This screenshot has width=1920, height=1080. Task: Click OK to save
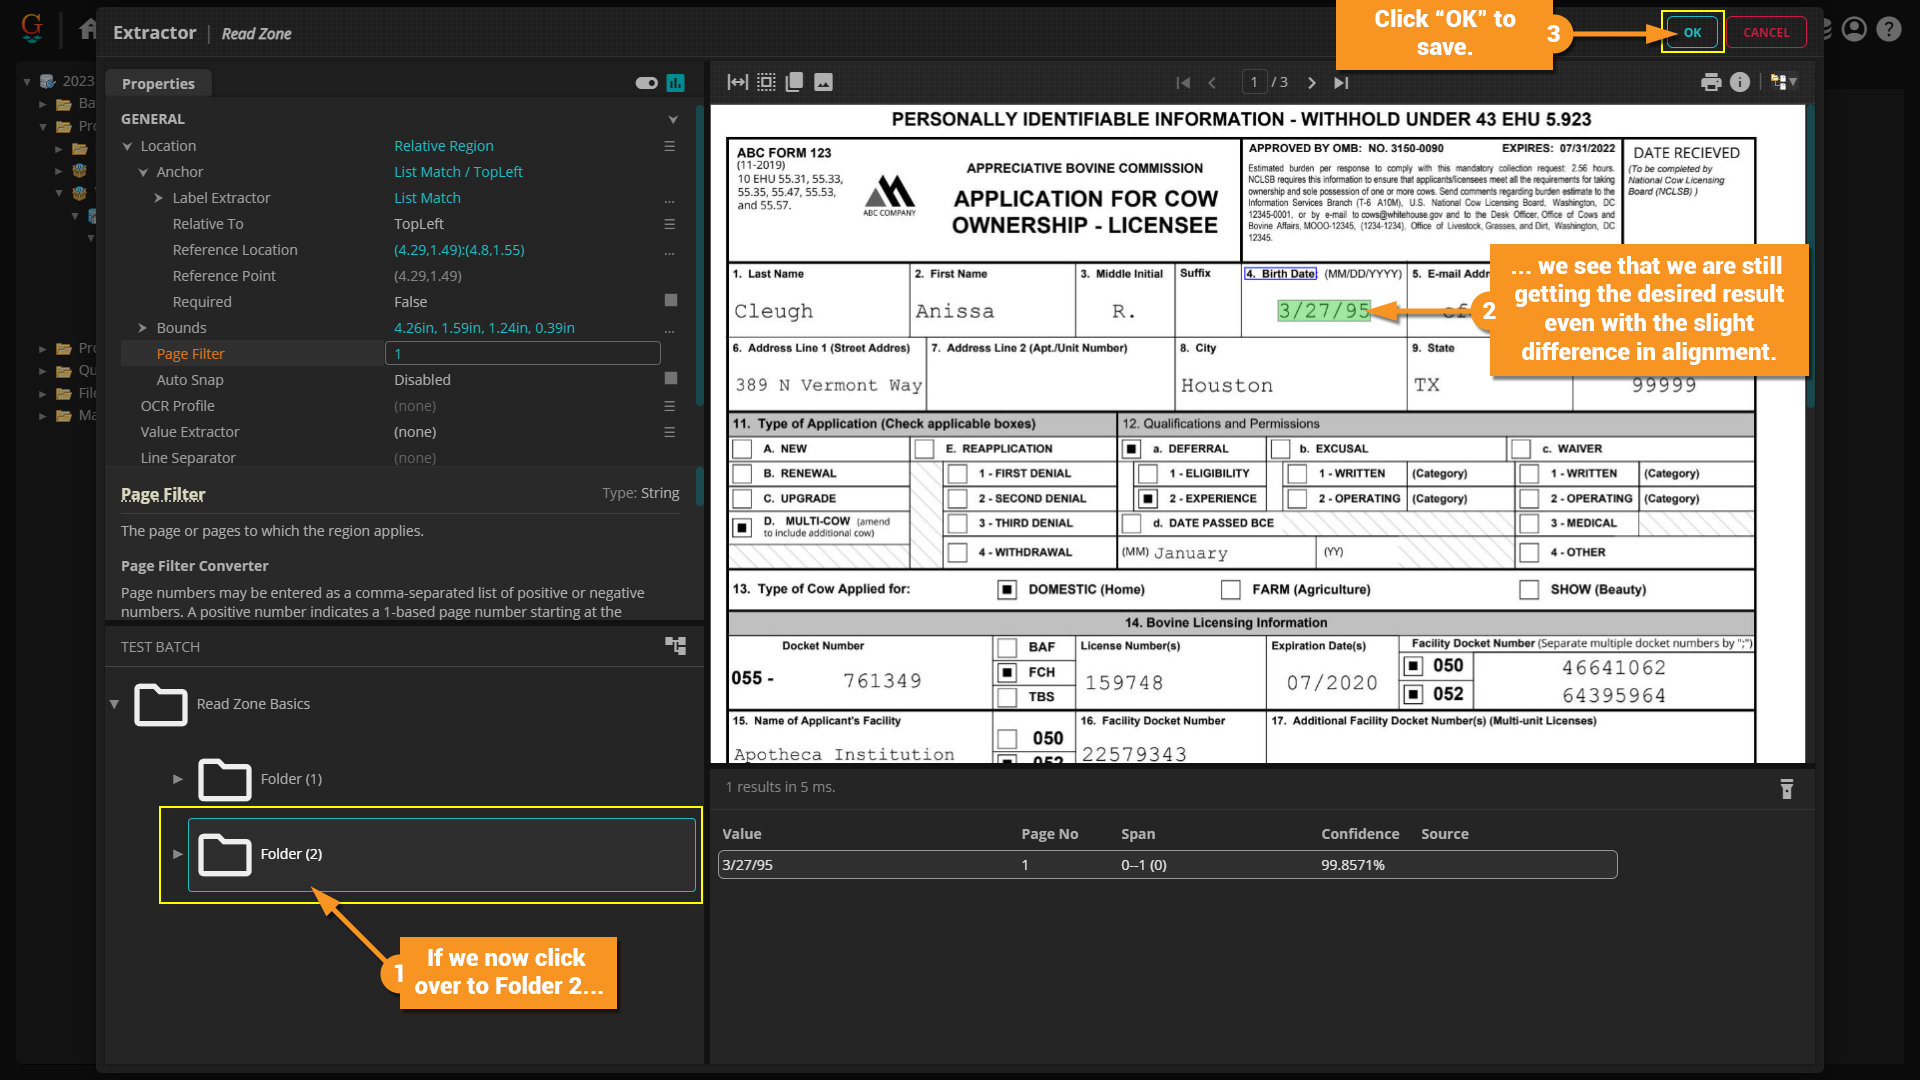tap(1692, 32)
